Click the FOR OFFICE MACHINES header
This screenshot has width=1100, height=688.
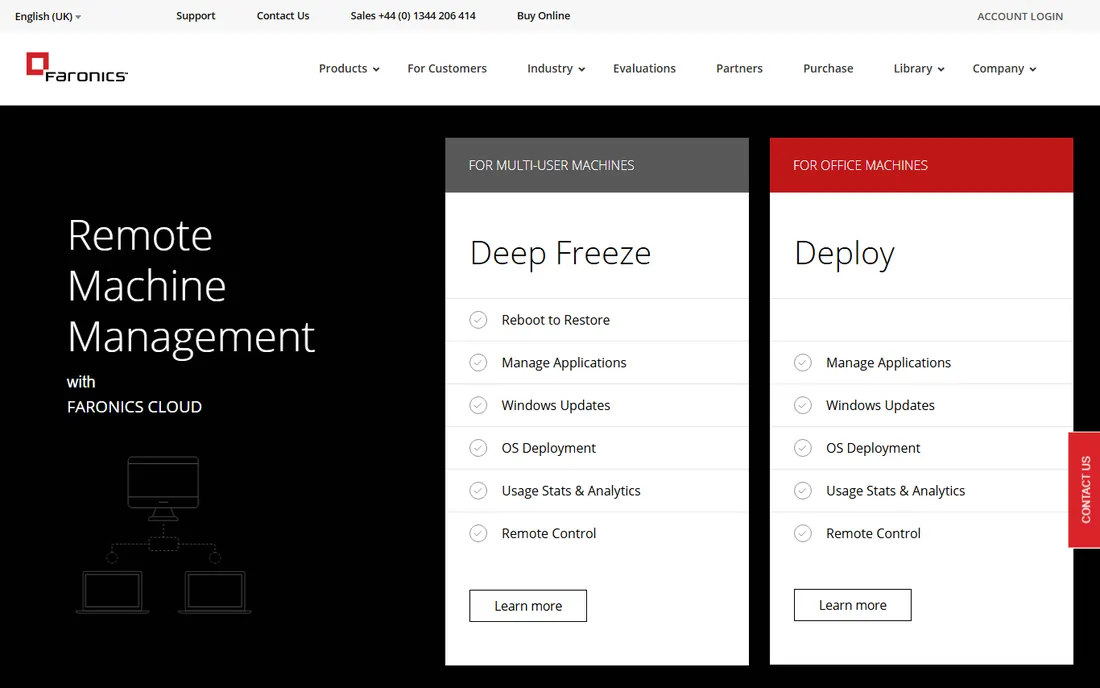click(921, 166)
